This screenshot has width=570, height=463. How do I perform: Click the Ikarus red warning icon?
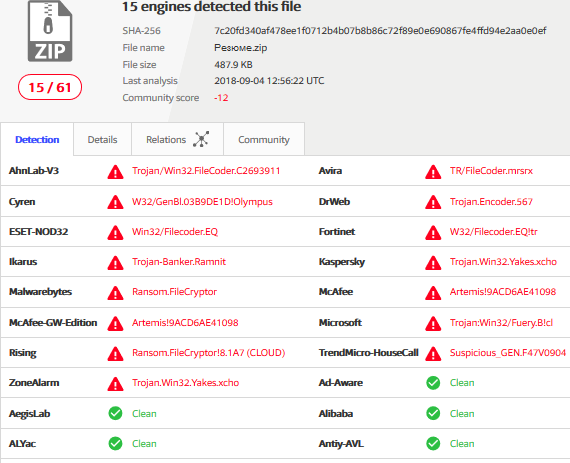click(x=115, y=263)
